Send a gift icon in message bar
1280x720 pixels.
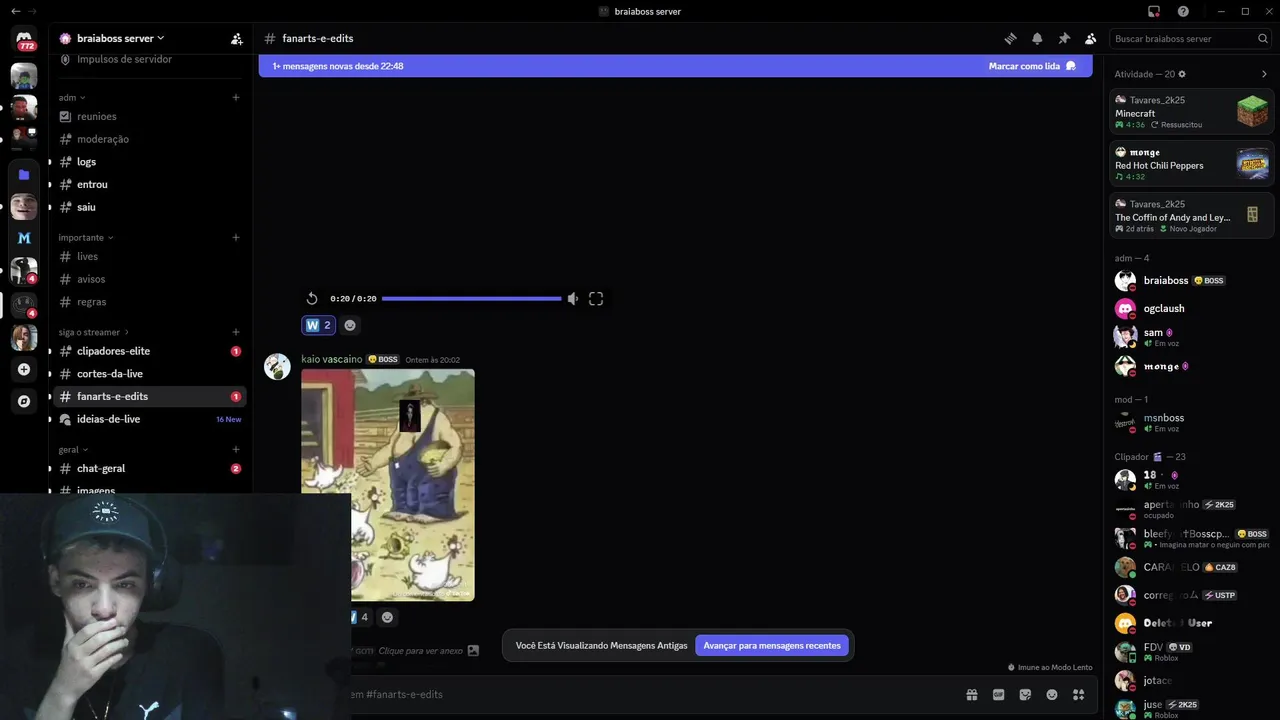(x=971, y=695)
